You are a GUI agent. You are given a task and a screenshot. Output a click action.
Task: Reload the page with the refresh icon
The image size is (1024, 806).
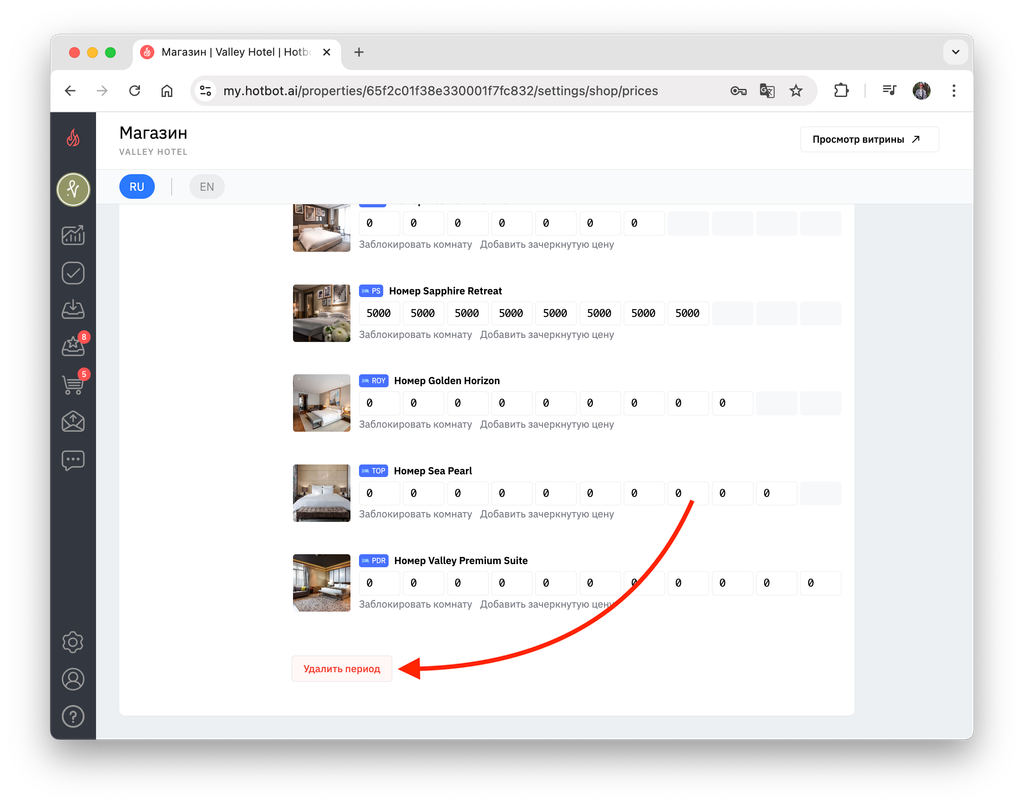(x=135, y=91)
